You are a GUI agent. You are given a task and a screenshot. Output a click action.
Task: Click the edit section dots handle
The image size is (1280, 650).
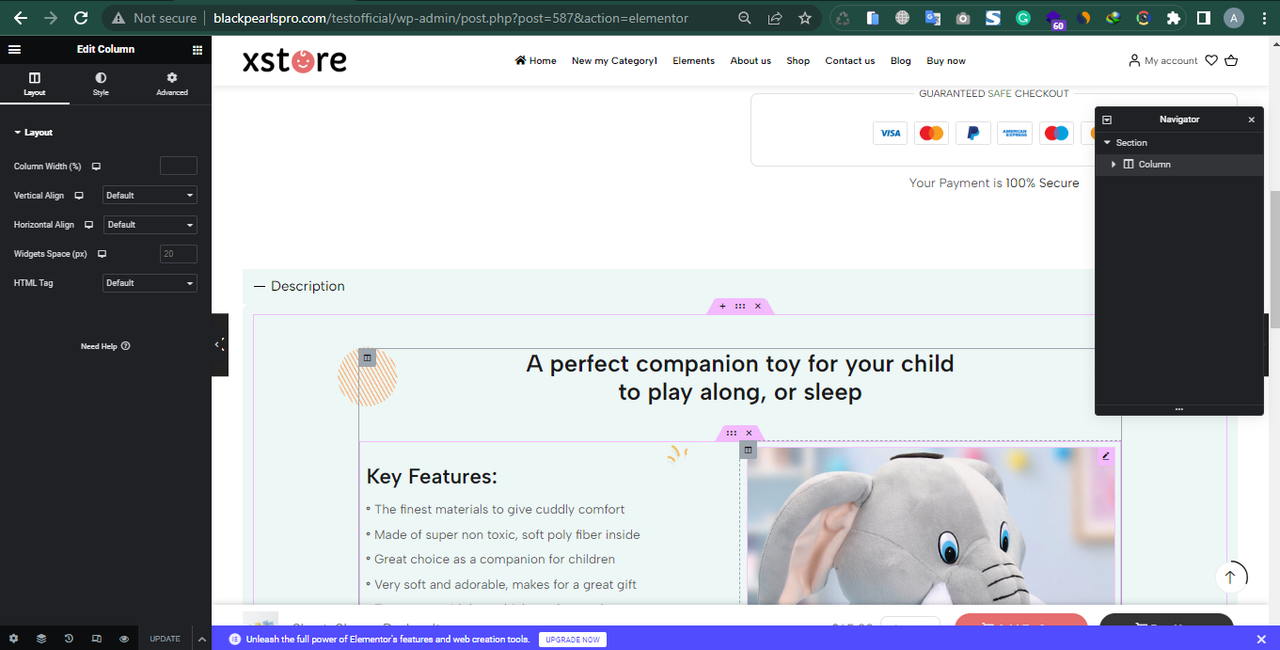[x=740, y=306]
